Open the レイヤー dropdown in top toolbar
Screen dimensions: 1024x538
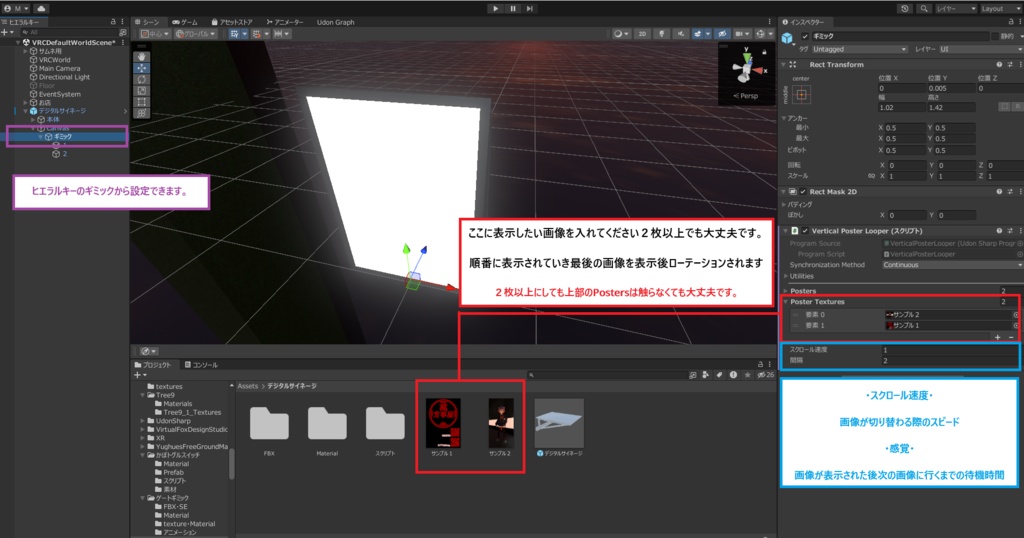pos(955,8)
